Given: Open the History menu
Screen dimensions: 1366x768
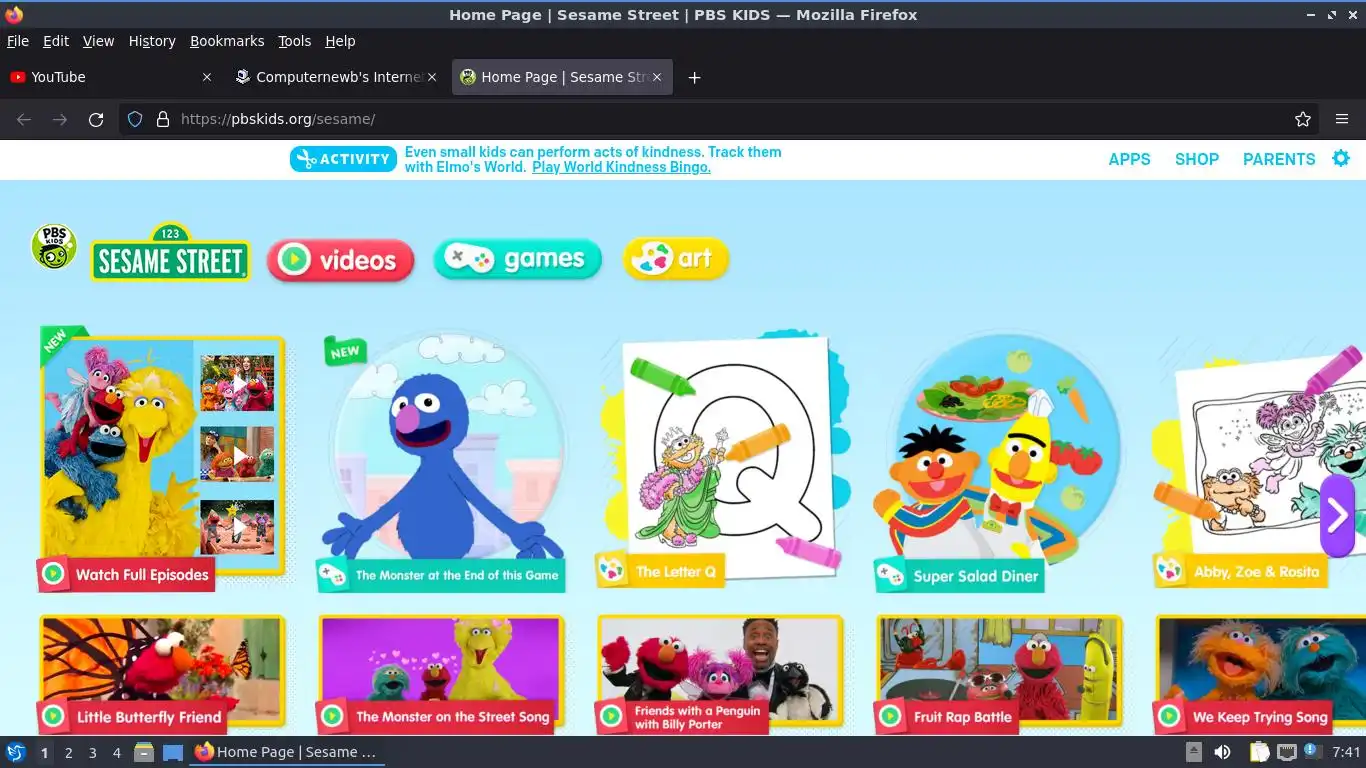Looking at the screenshot, I should [x=152, y=41].
